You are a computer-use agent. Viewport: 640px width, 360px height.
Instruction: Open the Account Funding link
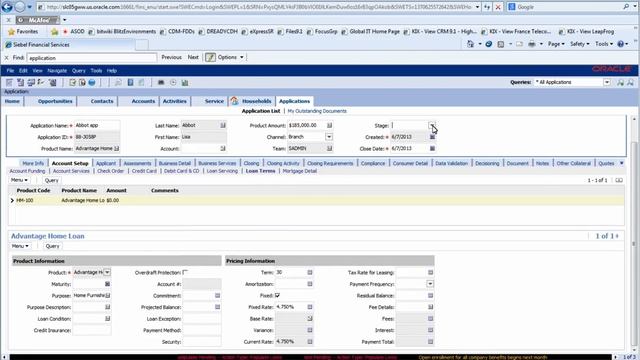pos(27,171)
